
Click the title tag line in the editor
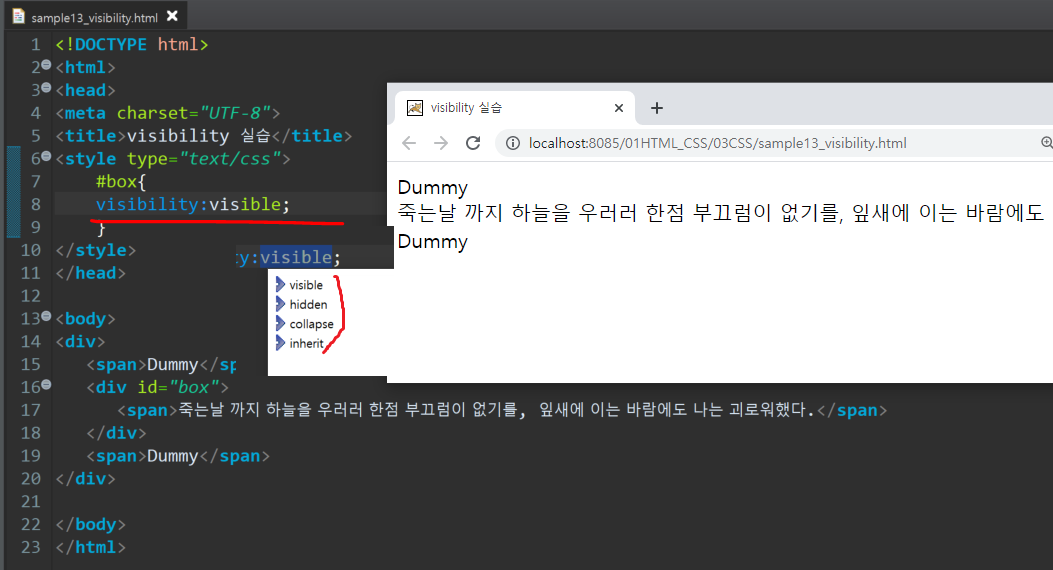click(x=203, y=136)
